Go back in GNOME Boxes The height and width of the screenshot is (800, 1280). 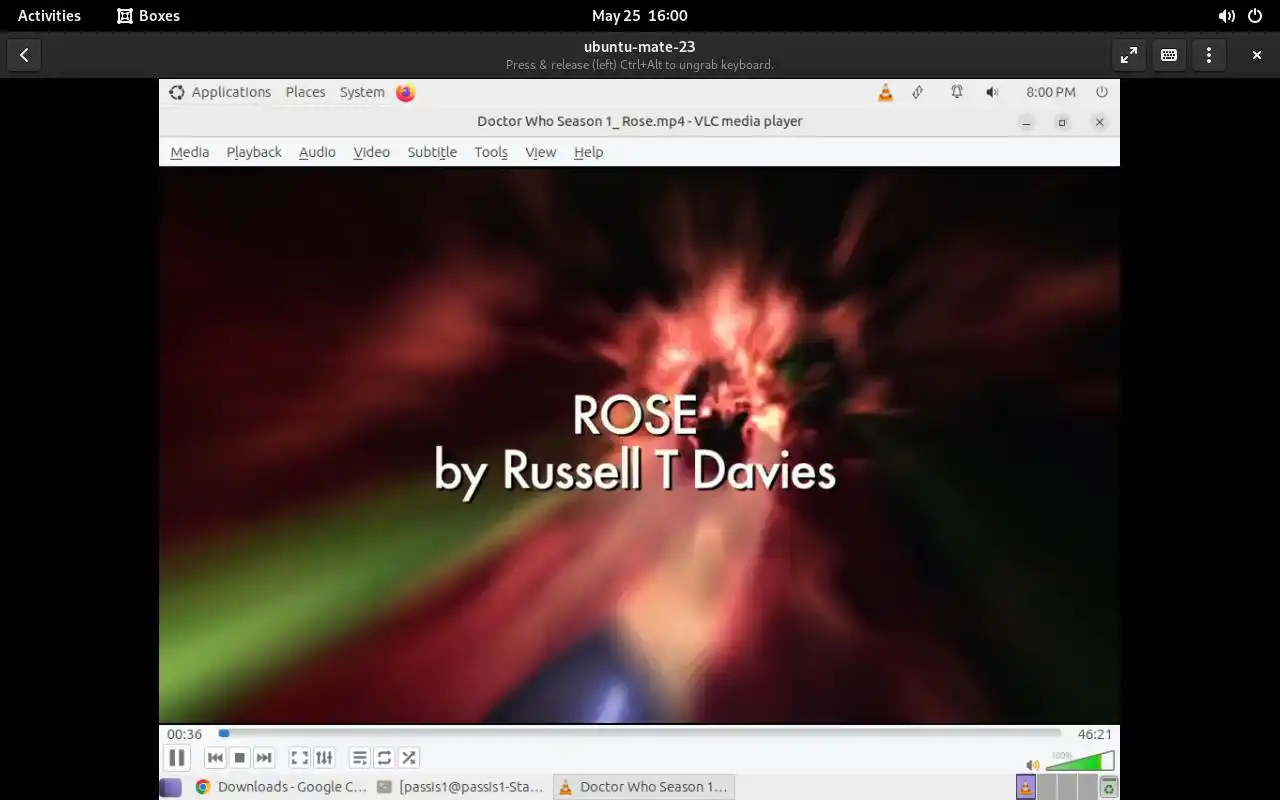pos(24,55)
